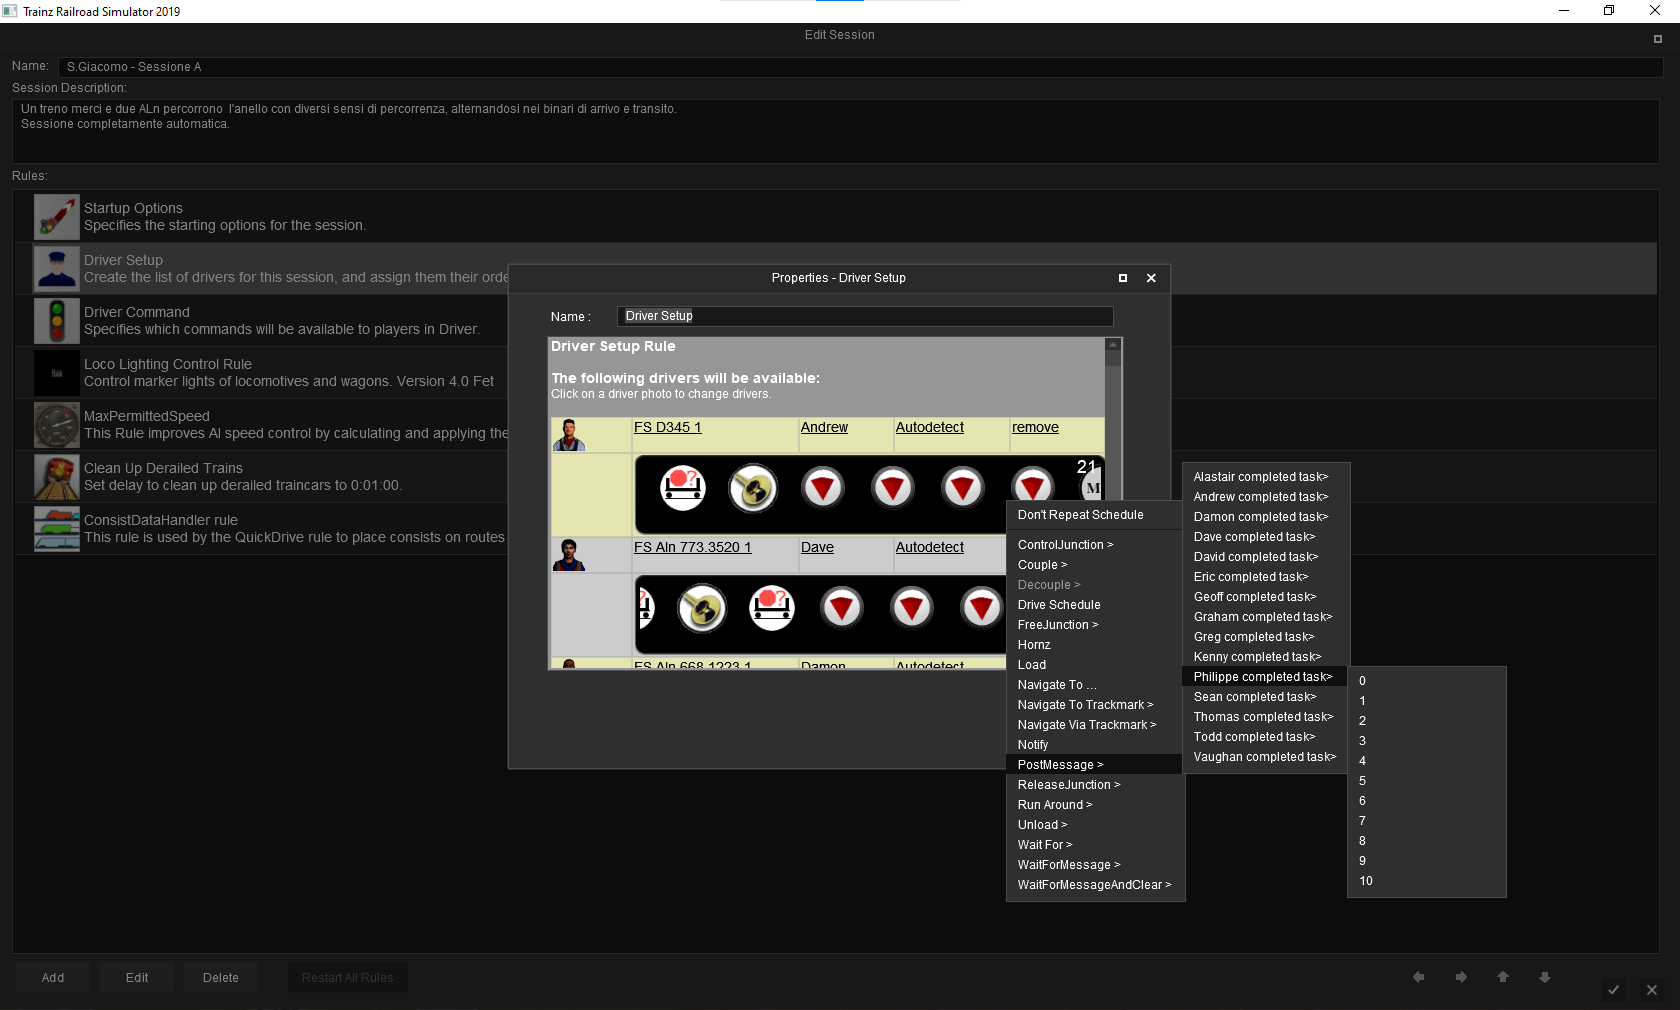Click the move rule right arrow
This screenshot has width=1680, height=1010.
tap(1461, 977)
